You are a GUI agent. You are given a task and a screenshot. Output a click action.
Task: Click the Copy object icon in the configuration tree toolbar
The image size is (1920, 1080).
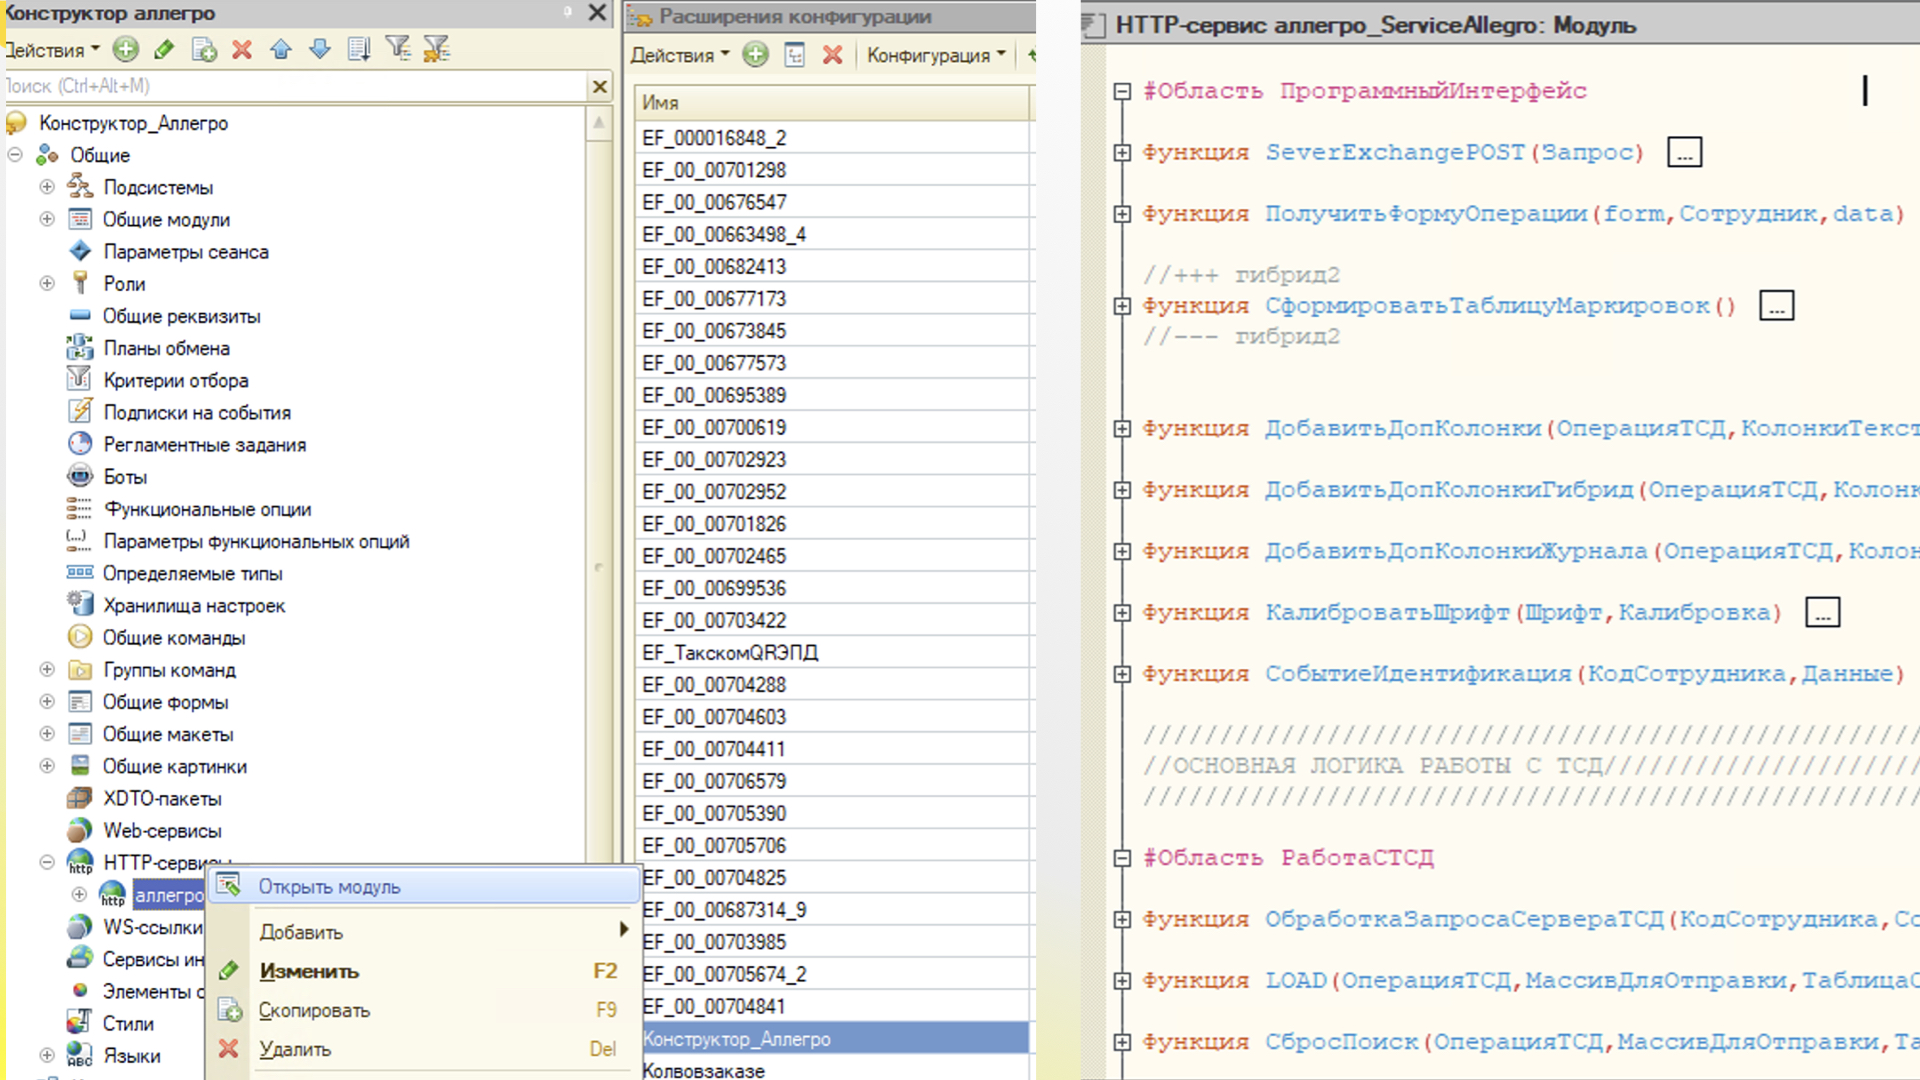click(x=204, y=49)
